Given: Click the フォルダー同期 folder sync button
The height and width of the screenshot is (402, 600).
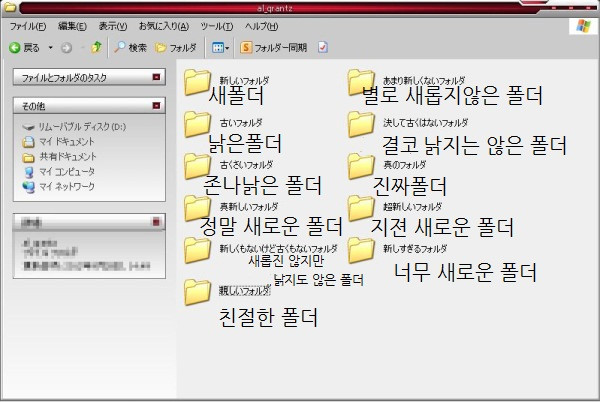Looking at the screenshot, I should pos(274,48).
